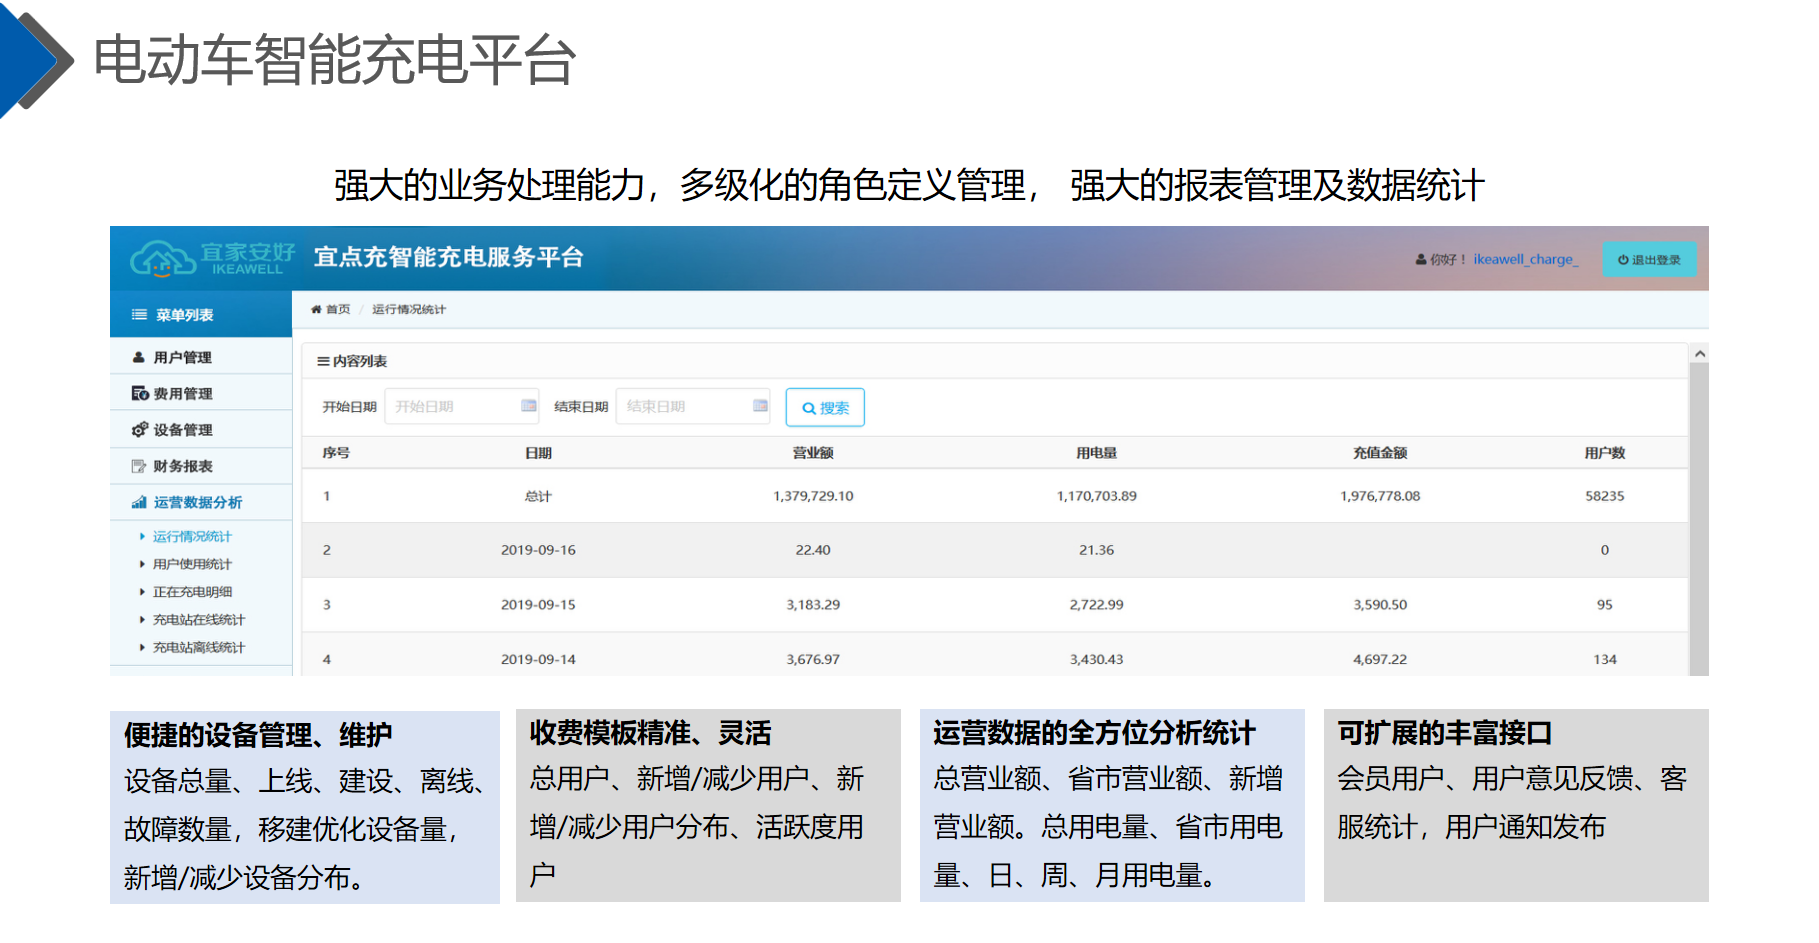Click the 首页 breadcrumb link
This screenshot has height=943, width=1819.
[338, 309]
